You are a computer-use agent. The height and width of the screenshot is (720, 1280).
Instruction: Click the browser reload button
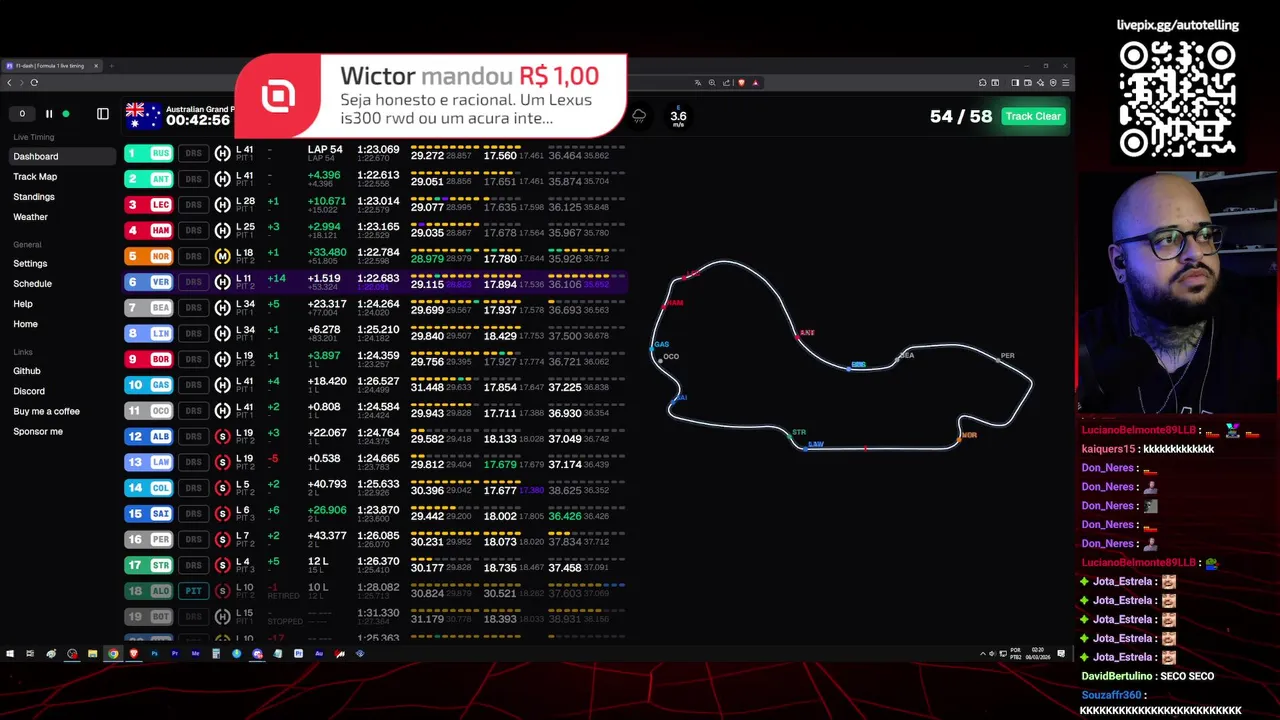34,82
